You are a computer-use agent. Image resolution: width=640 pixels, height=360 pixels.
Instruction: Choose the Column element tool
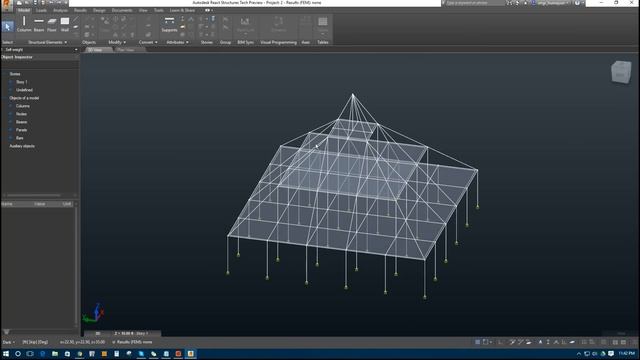click(24, 24)
